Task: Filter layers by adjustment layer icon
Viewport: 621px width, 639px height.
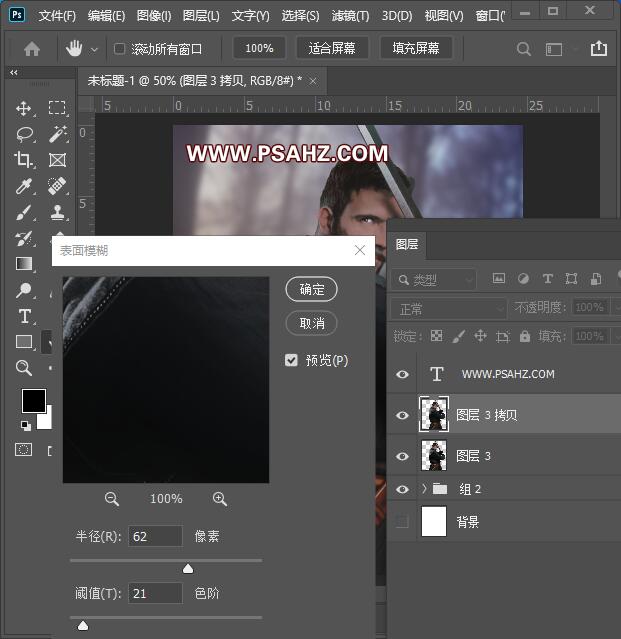Action: point(523,279)
